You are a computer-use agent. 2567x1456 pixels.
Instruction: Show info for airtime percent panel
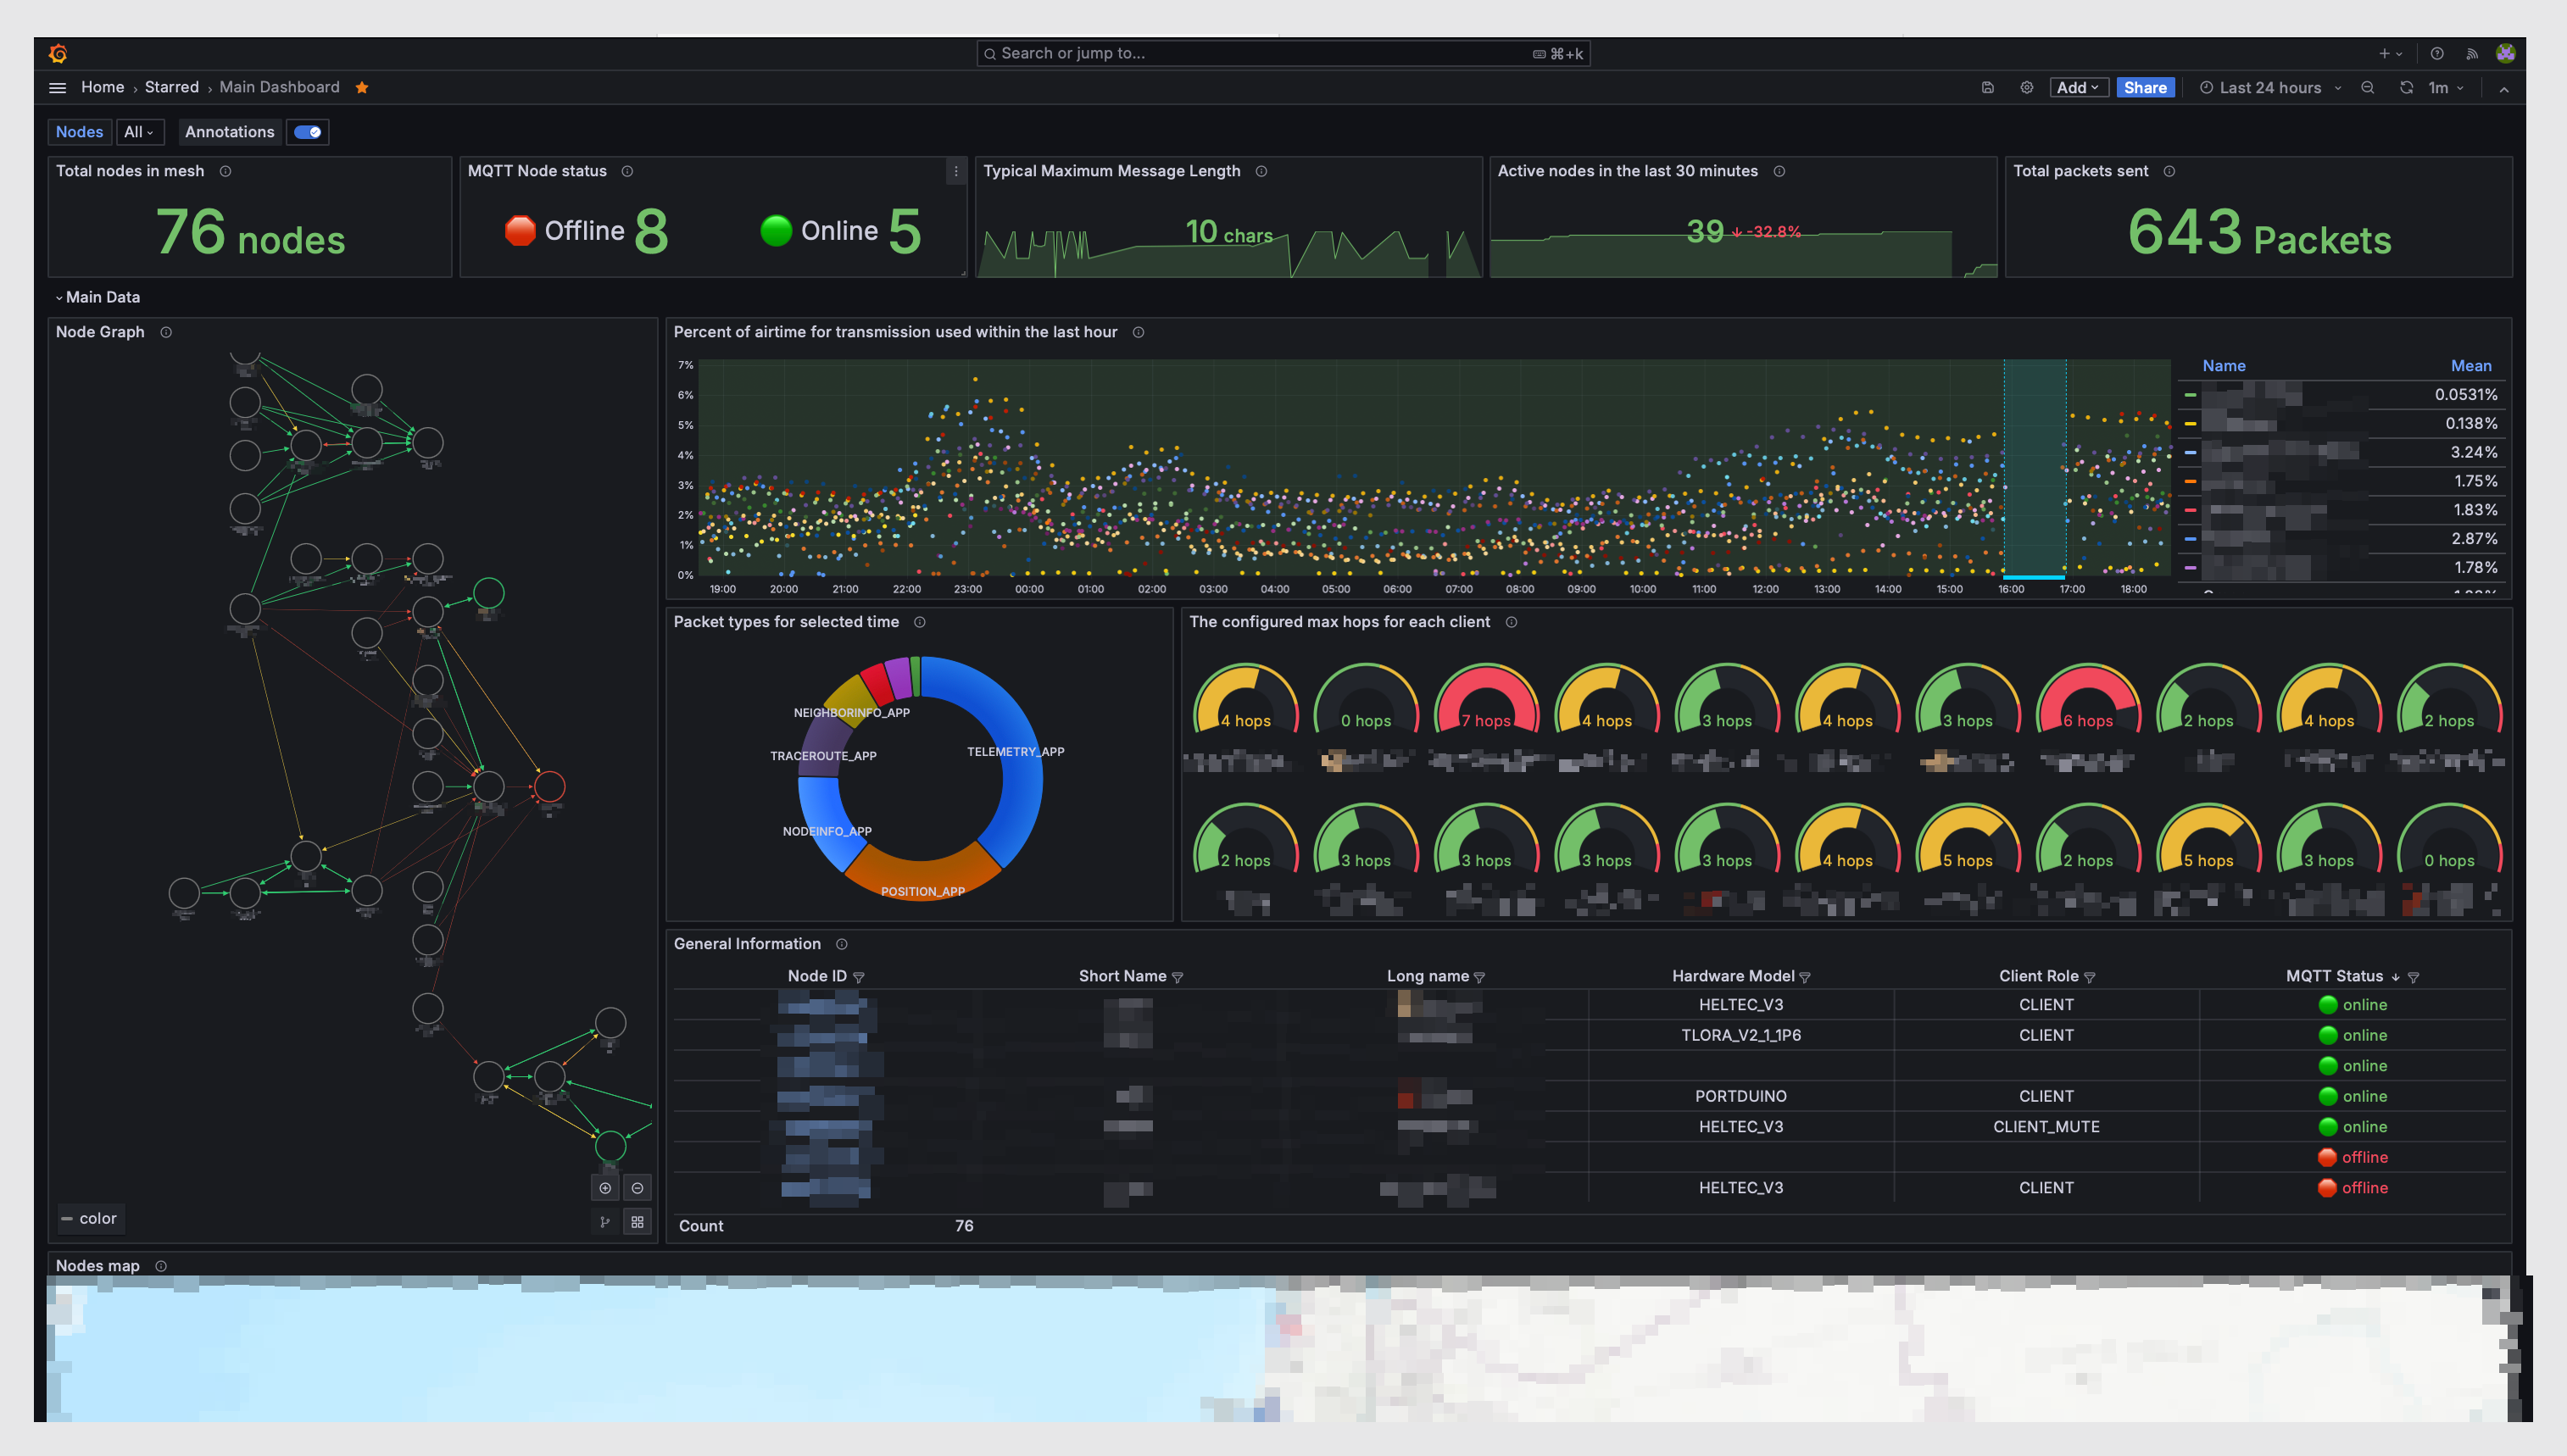1138,332
